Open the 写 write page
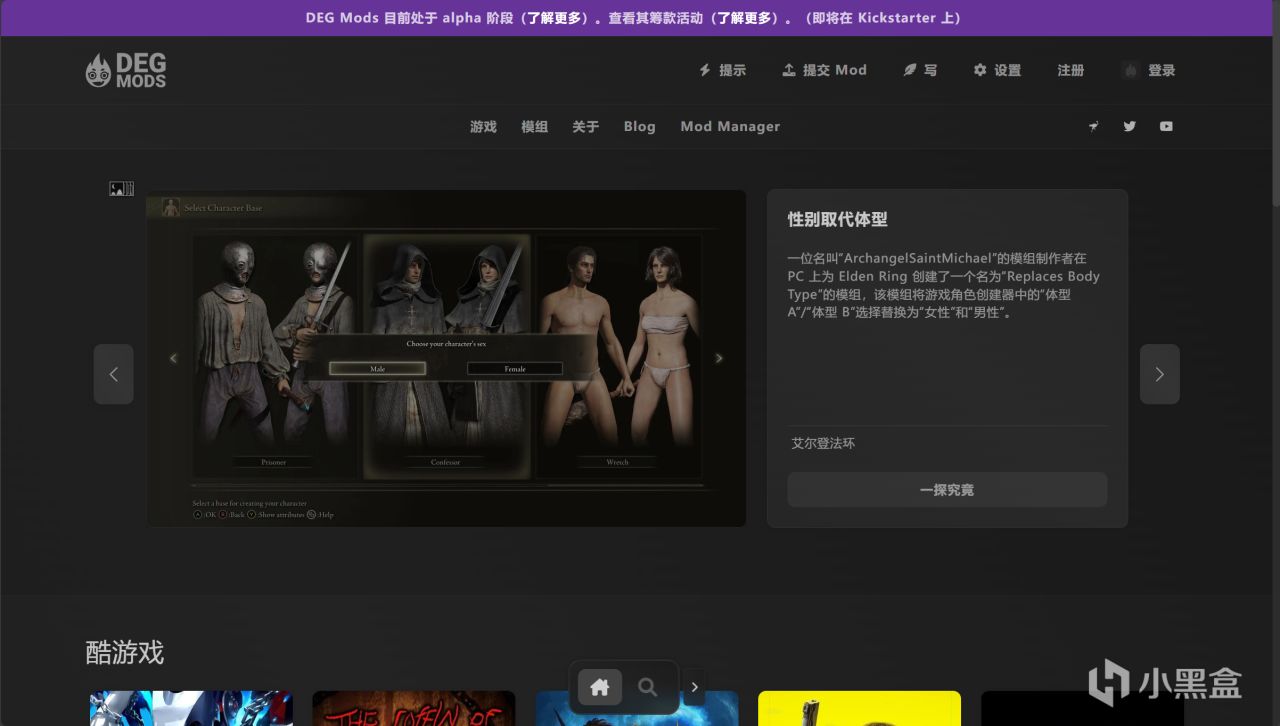 (920, 70)
